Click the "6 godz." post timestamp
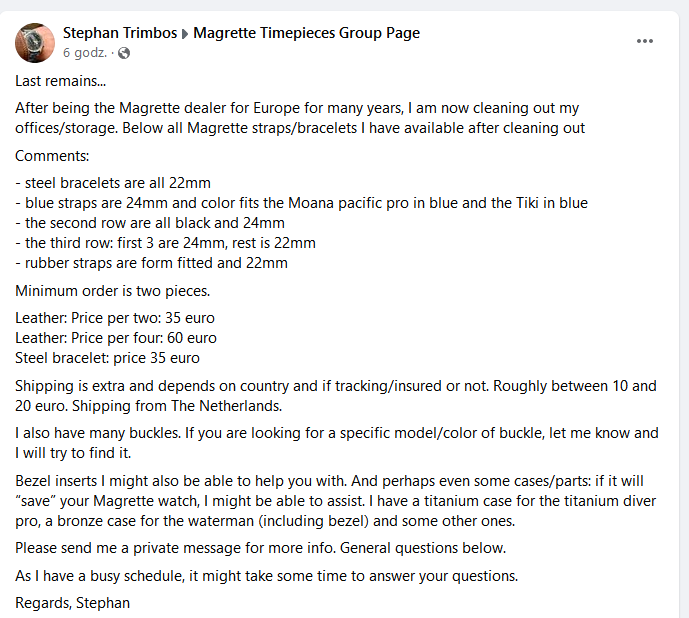Screen dimensions: 689x618 [84, 53]
